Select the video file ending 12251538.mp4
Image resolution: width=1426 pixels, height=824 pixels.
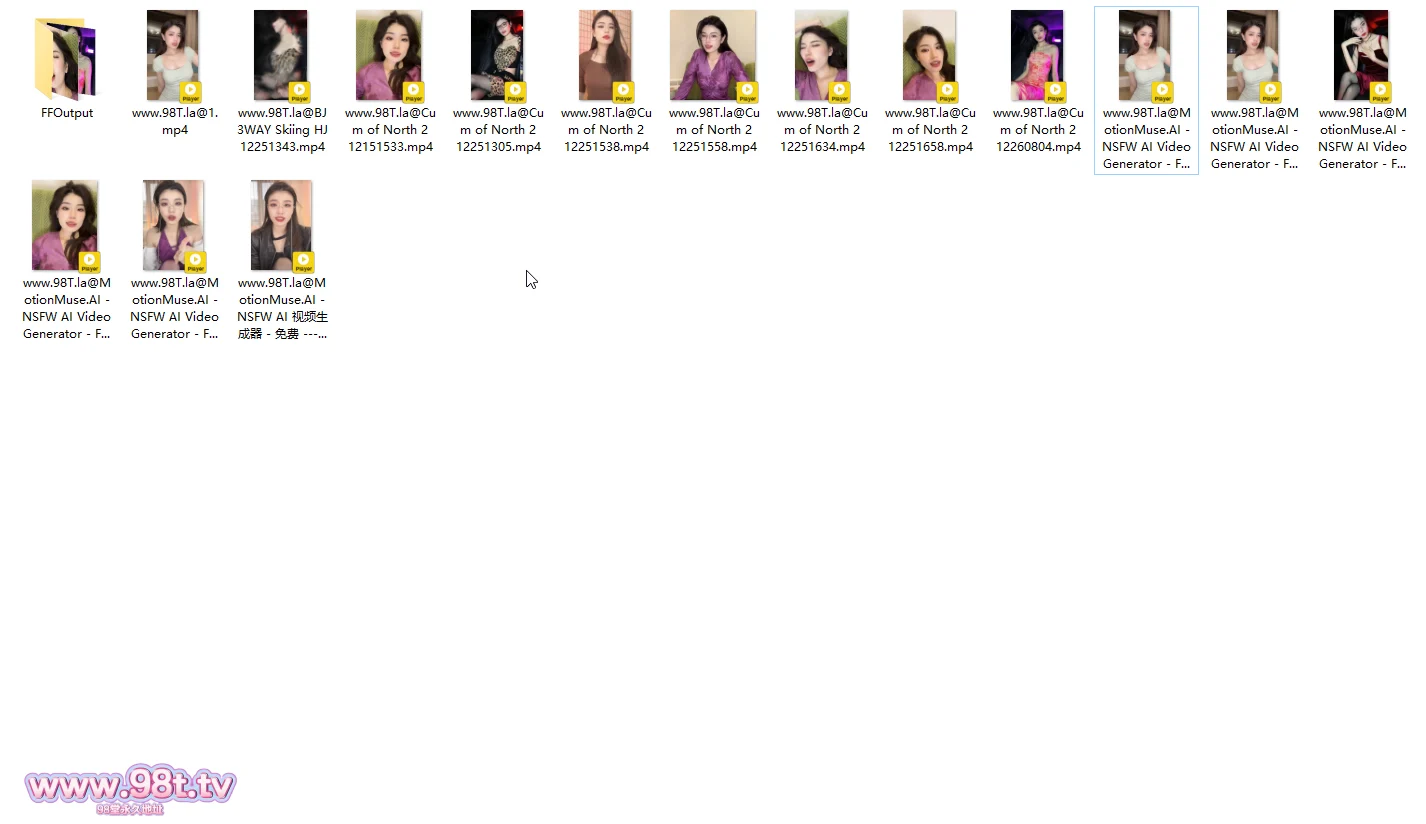(x=605, y=55)
